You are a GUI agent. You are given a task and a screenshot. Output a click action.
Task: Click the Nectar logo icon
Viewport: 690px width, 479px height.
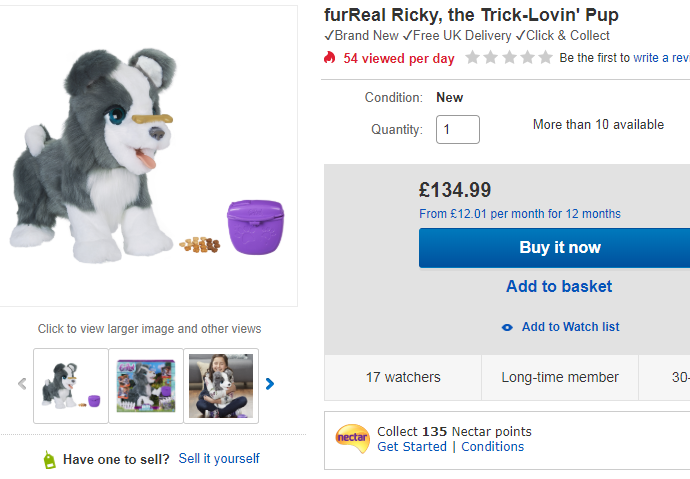click(352, 438)
